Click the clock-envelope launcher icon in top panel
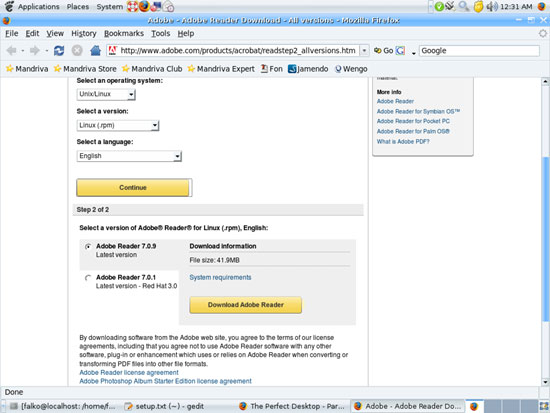Screen dimensions: 550x413 pyautogui.click(x=169, y=6)
